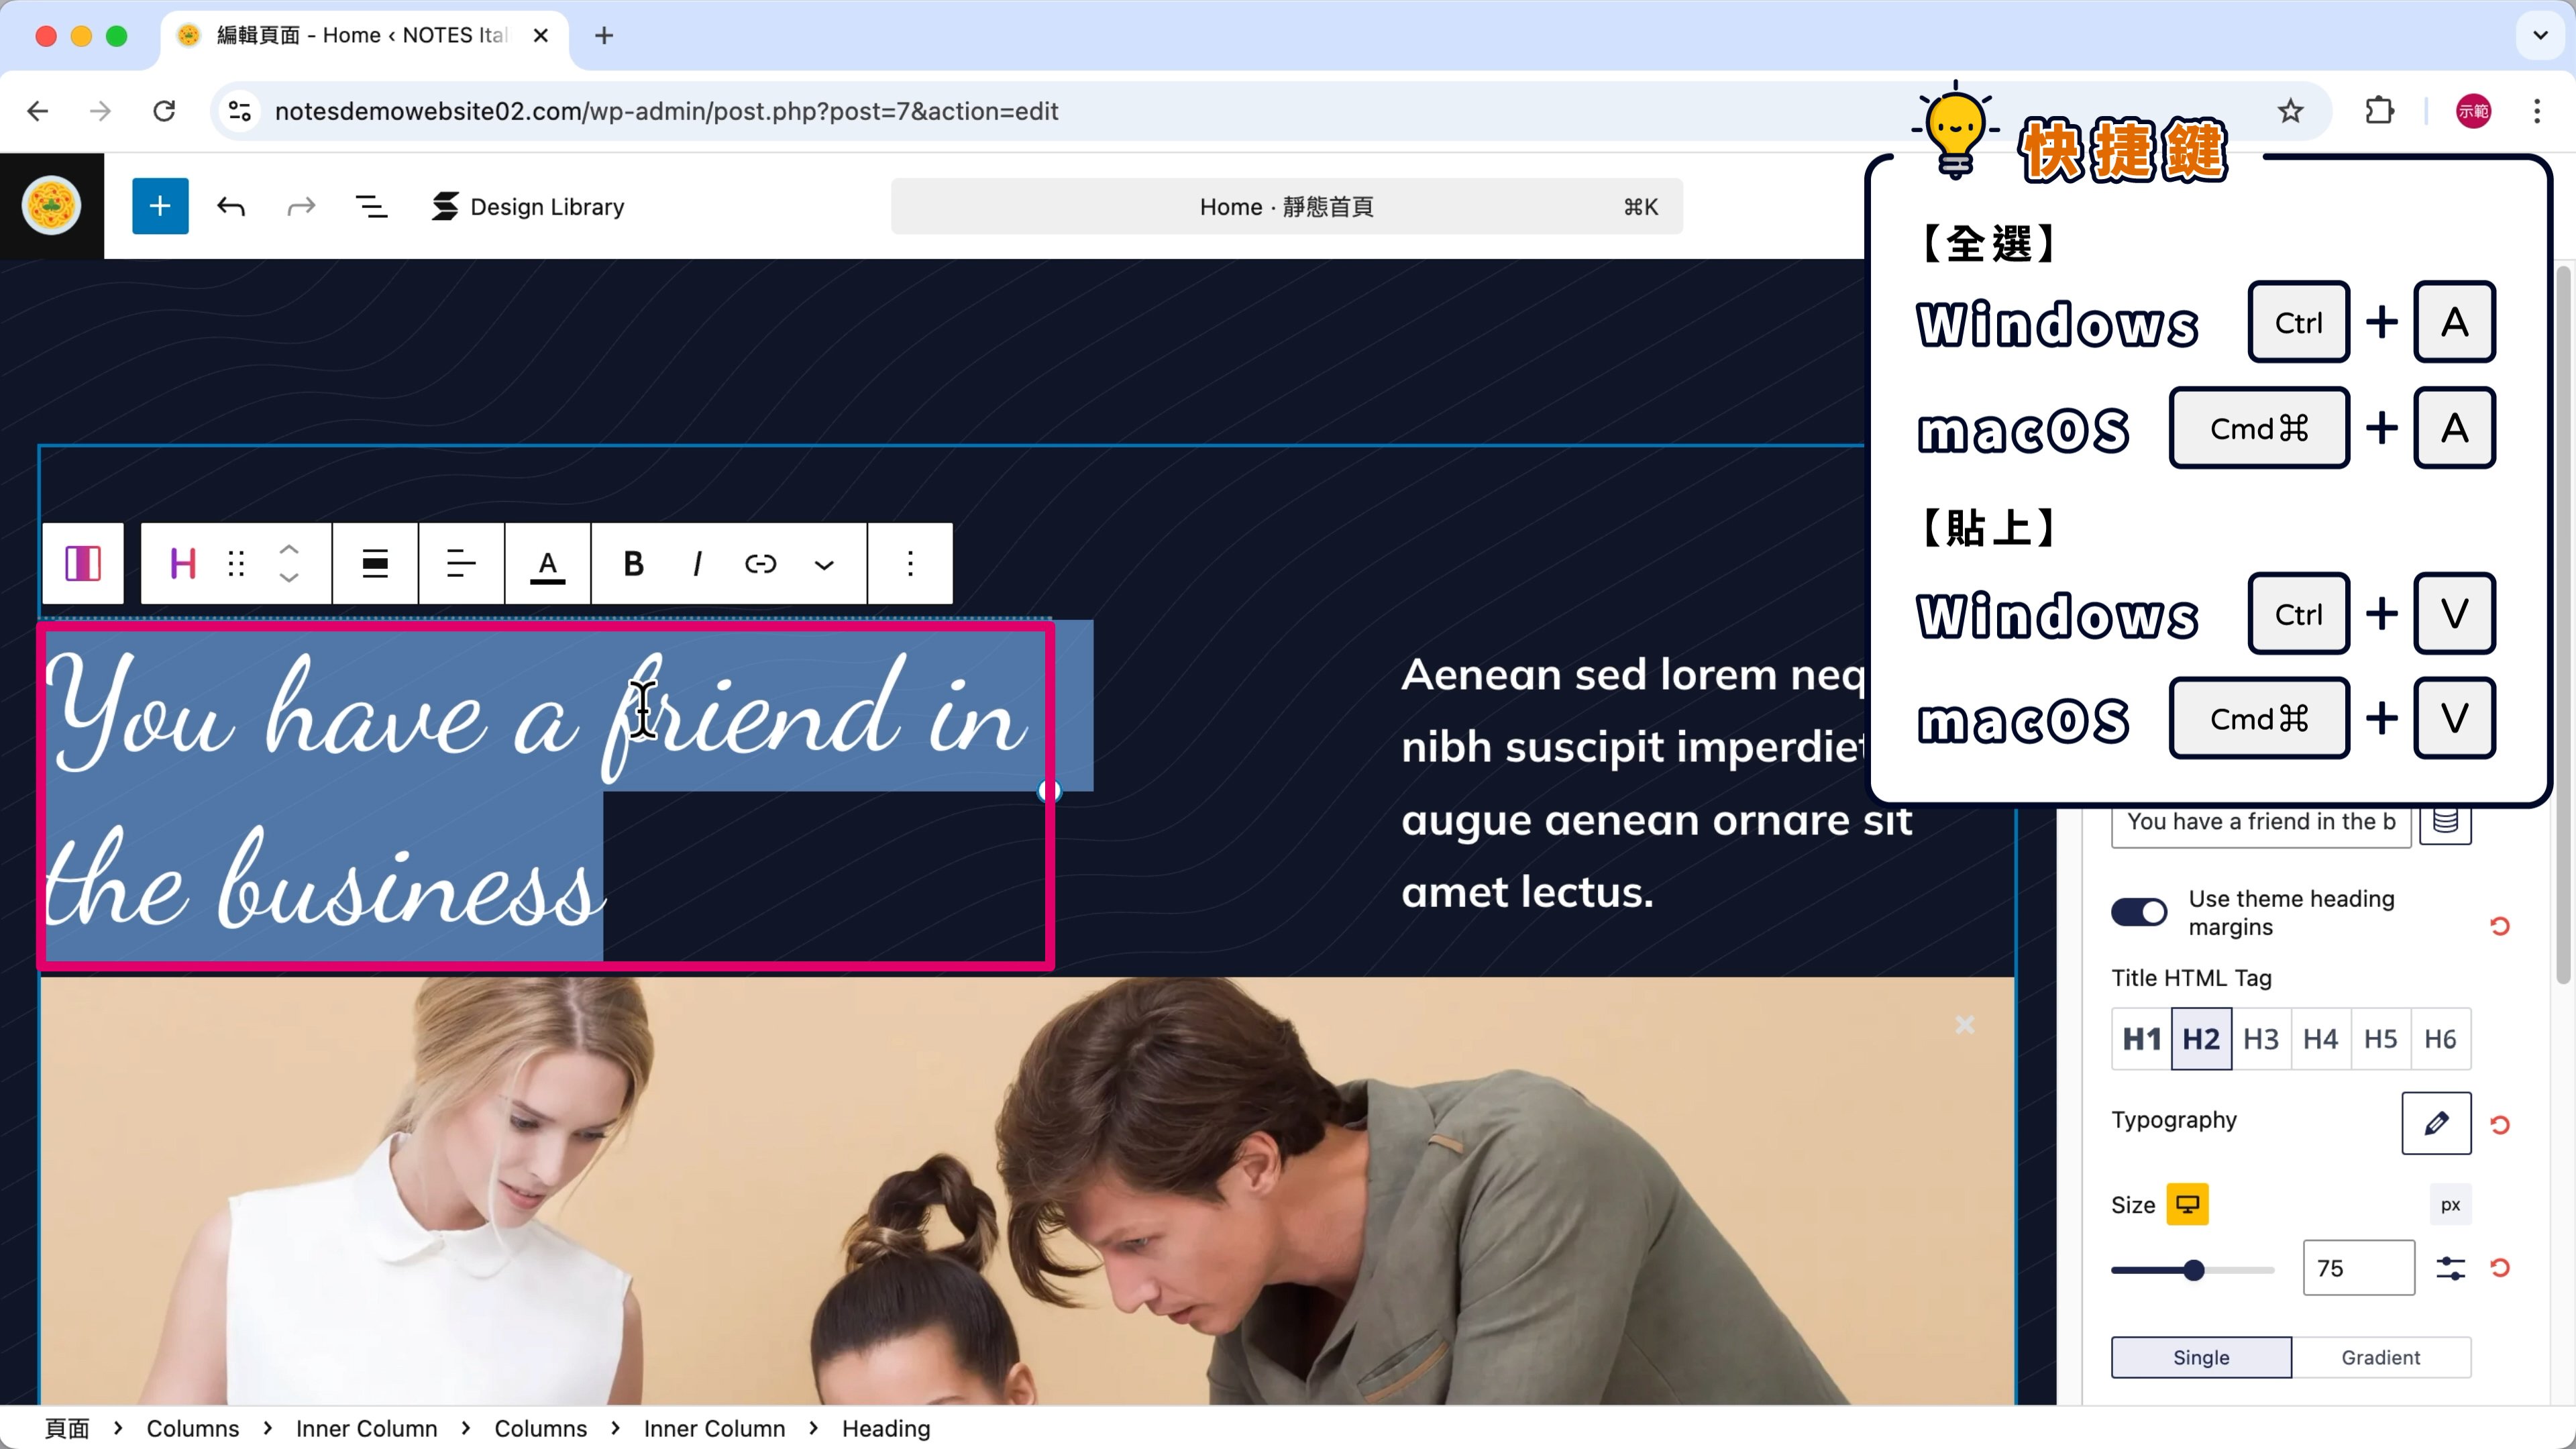Adjust the font Size slider handle
2576x1449 pixels.
pyautogui.click(x=2193, y=1270)
